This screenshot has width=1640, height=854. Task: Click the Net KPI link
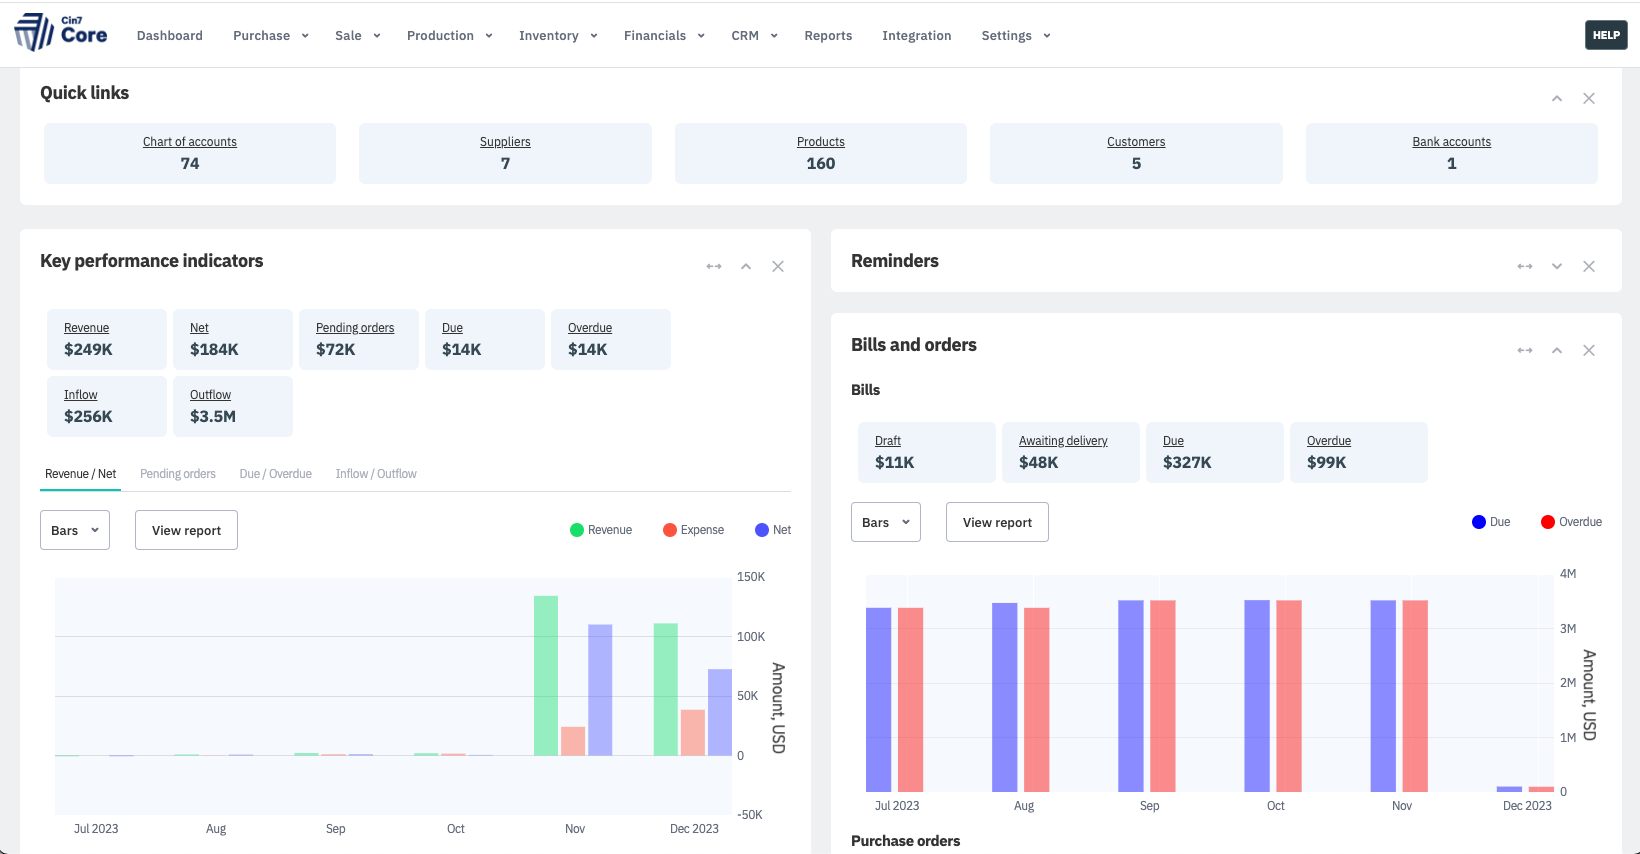tap(200, 328)
